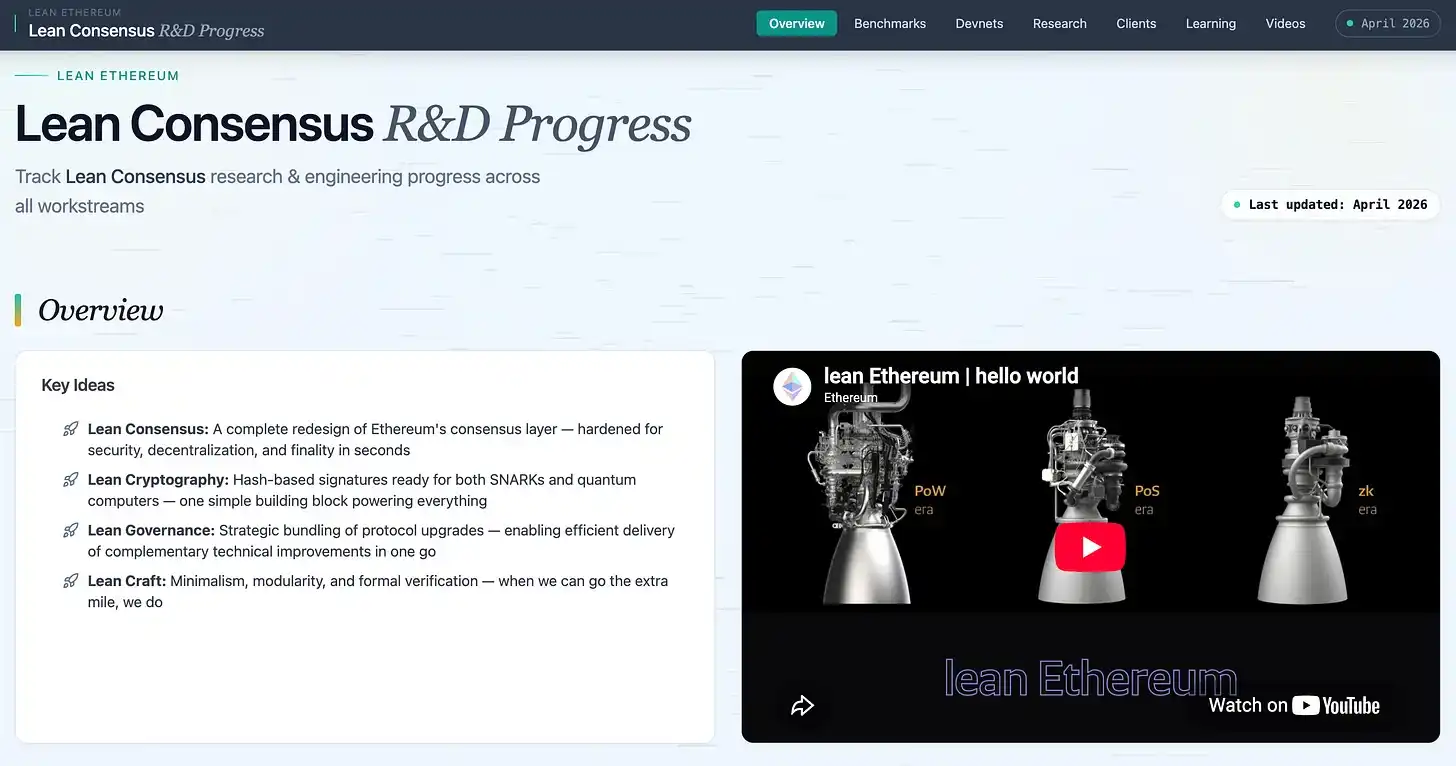The image size is (1456, 766).
Task: Click the small 'LEAN ETHEREUM' label above the title
Action: click(x=118, y=76)
